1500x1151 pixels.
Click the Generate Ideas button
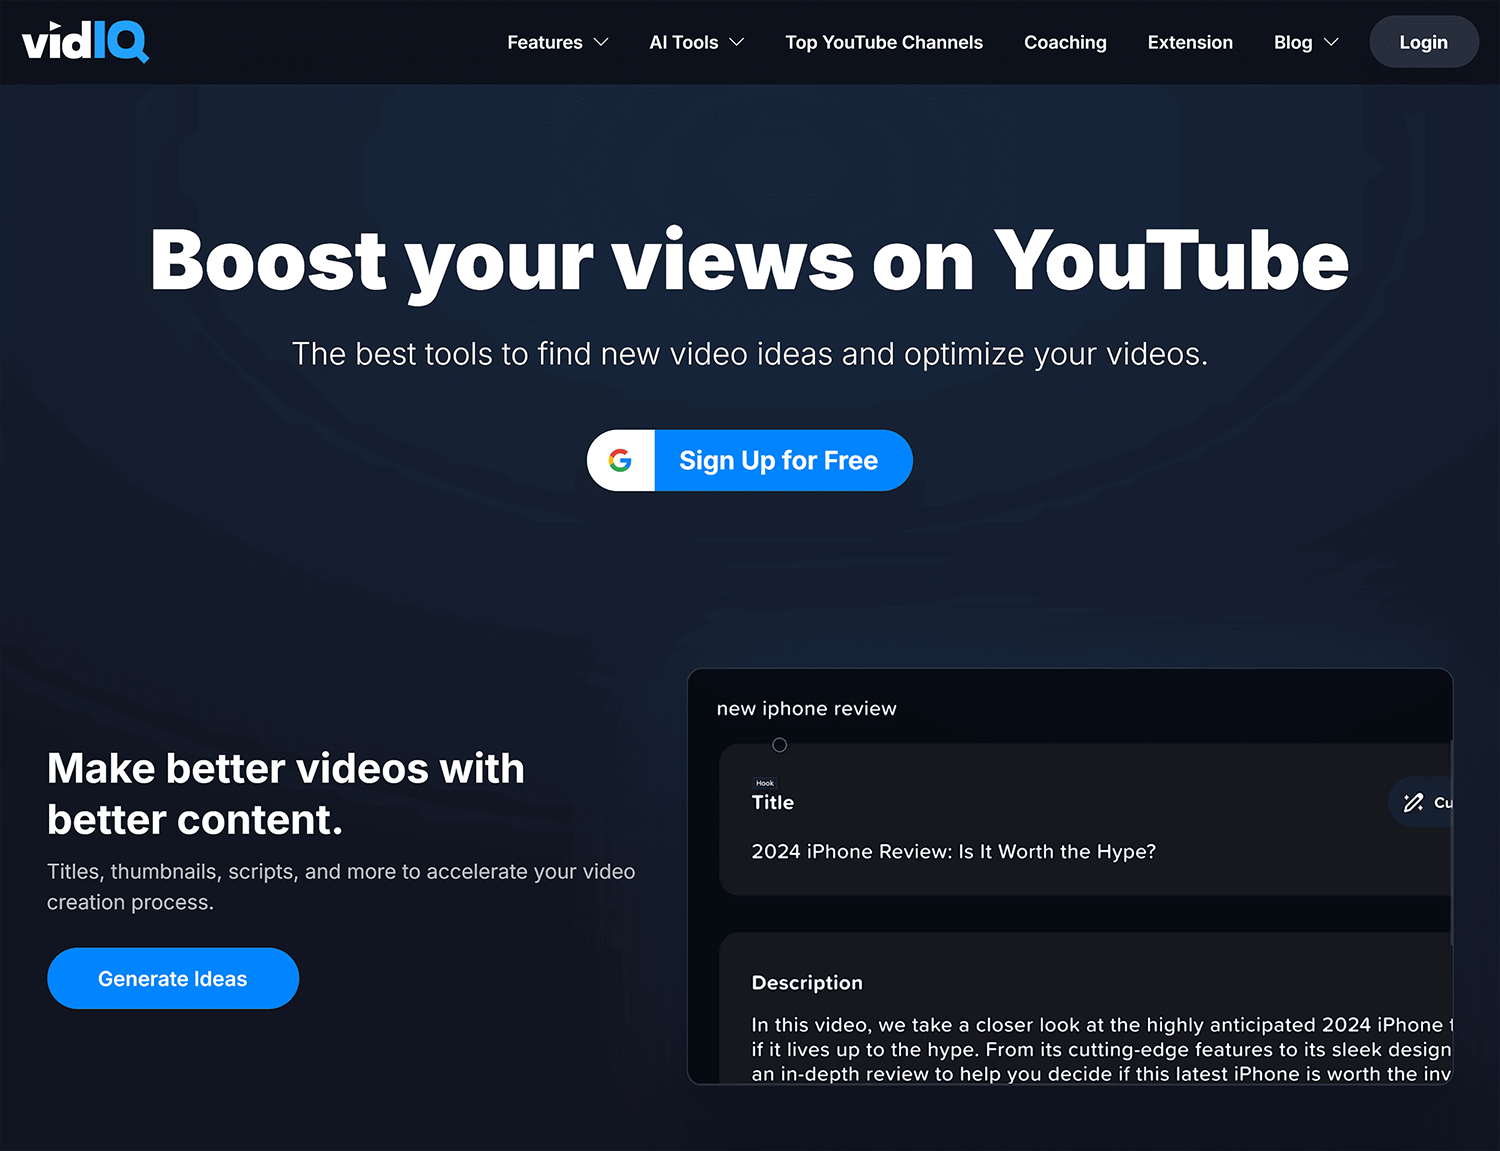tap(173, 978)
